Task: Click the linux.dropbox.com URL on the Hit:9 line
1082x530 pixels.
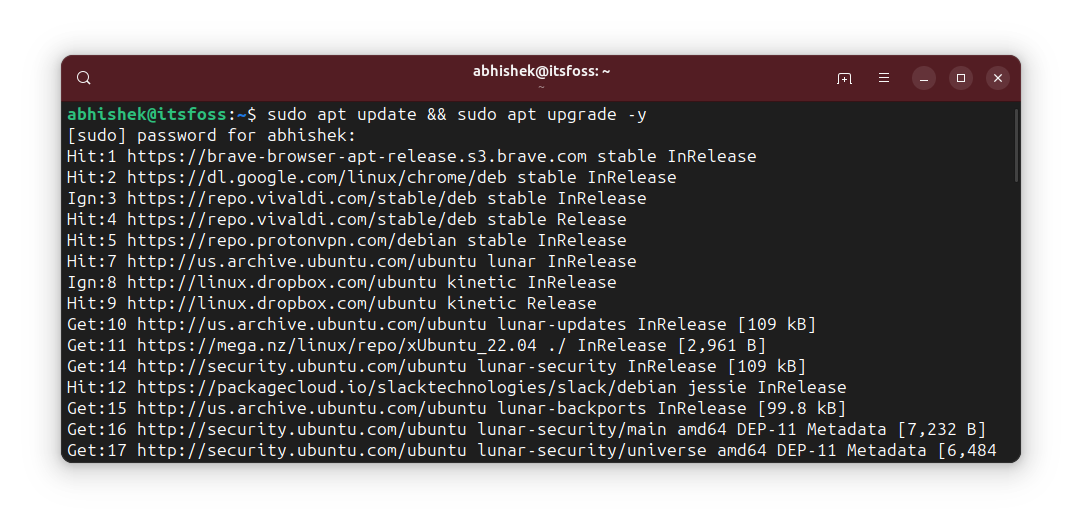Action: (x=282, y=304)
